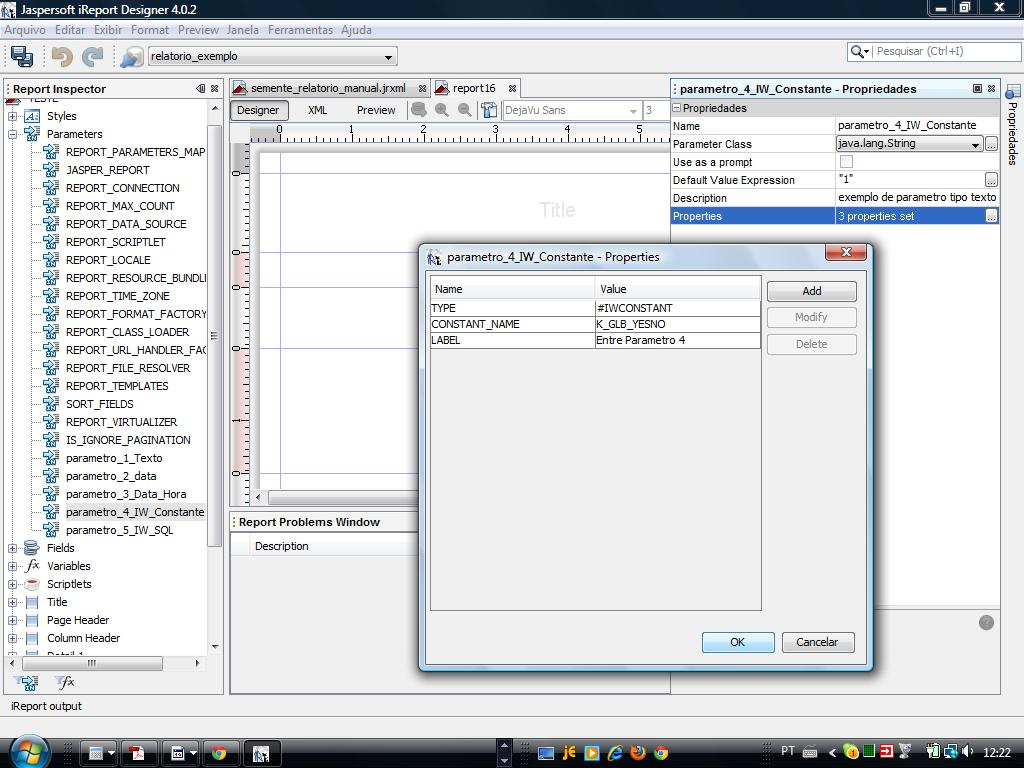The height and width of the screenshot is (768, 1024).
Task: Close the semente_relatorio_manual.jrxml tab
Action: point(423,88)
